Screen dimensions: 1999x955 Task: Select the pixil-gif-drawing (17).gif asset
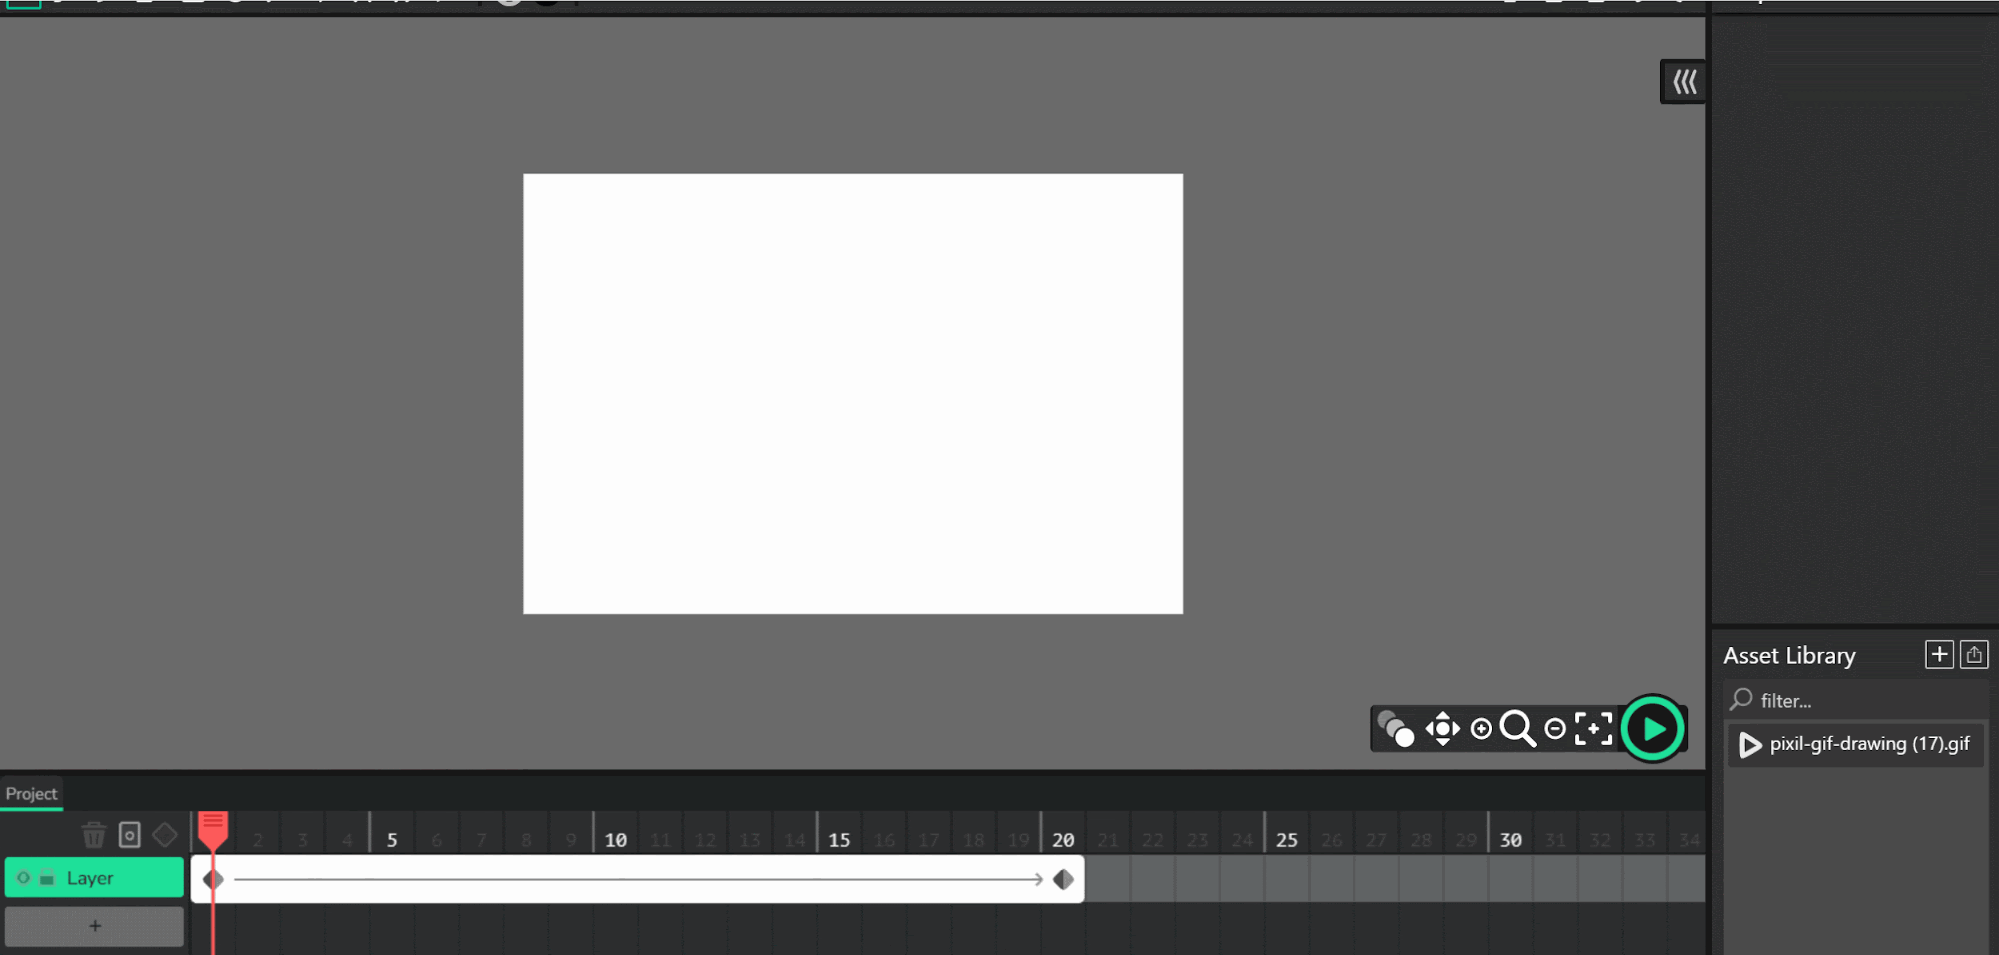[x=1856, y=744]
